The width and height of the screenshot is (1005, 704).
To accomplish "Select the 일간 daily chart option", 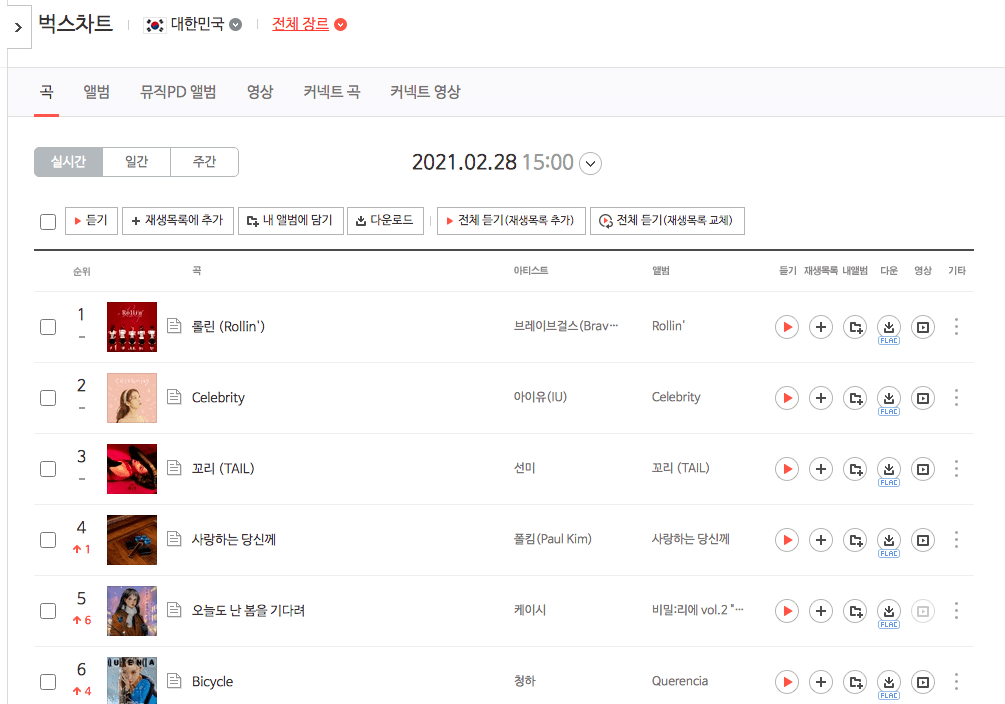I will pos(137,162).
